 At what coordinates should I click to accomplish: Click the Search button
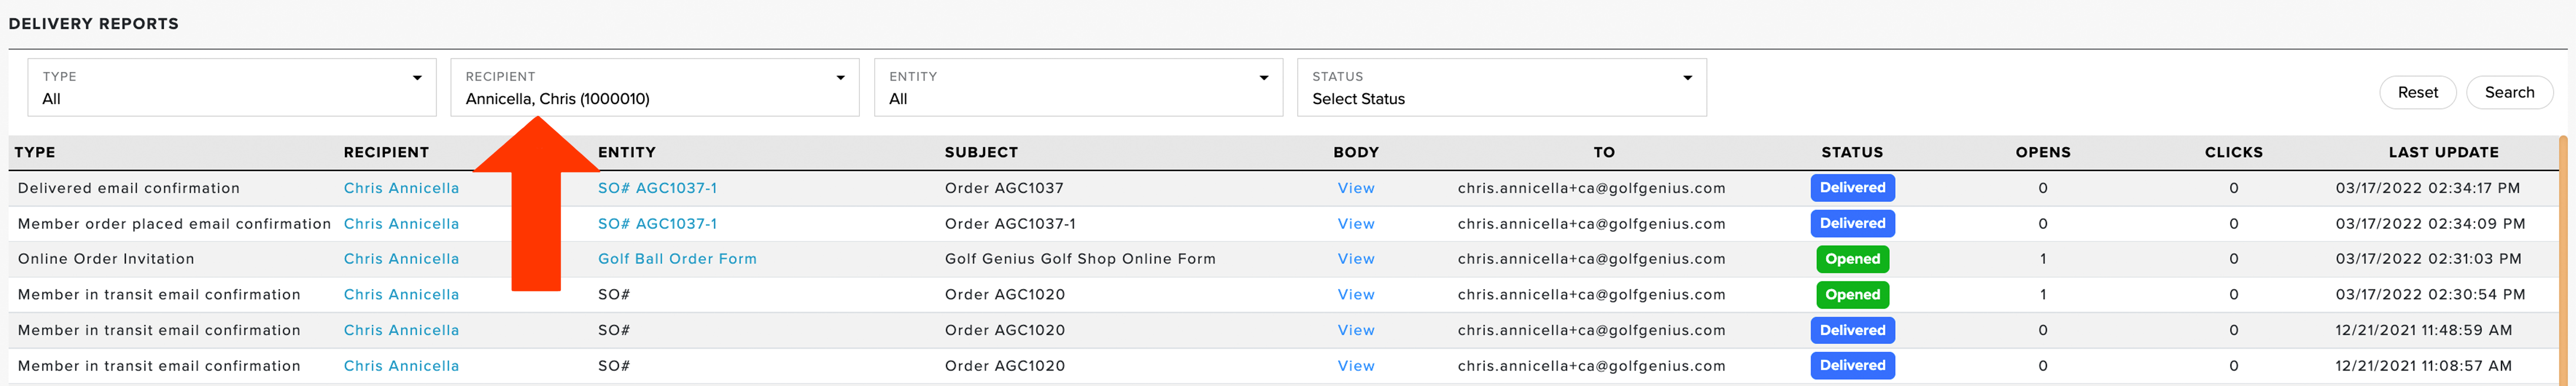coord(2509,92)
